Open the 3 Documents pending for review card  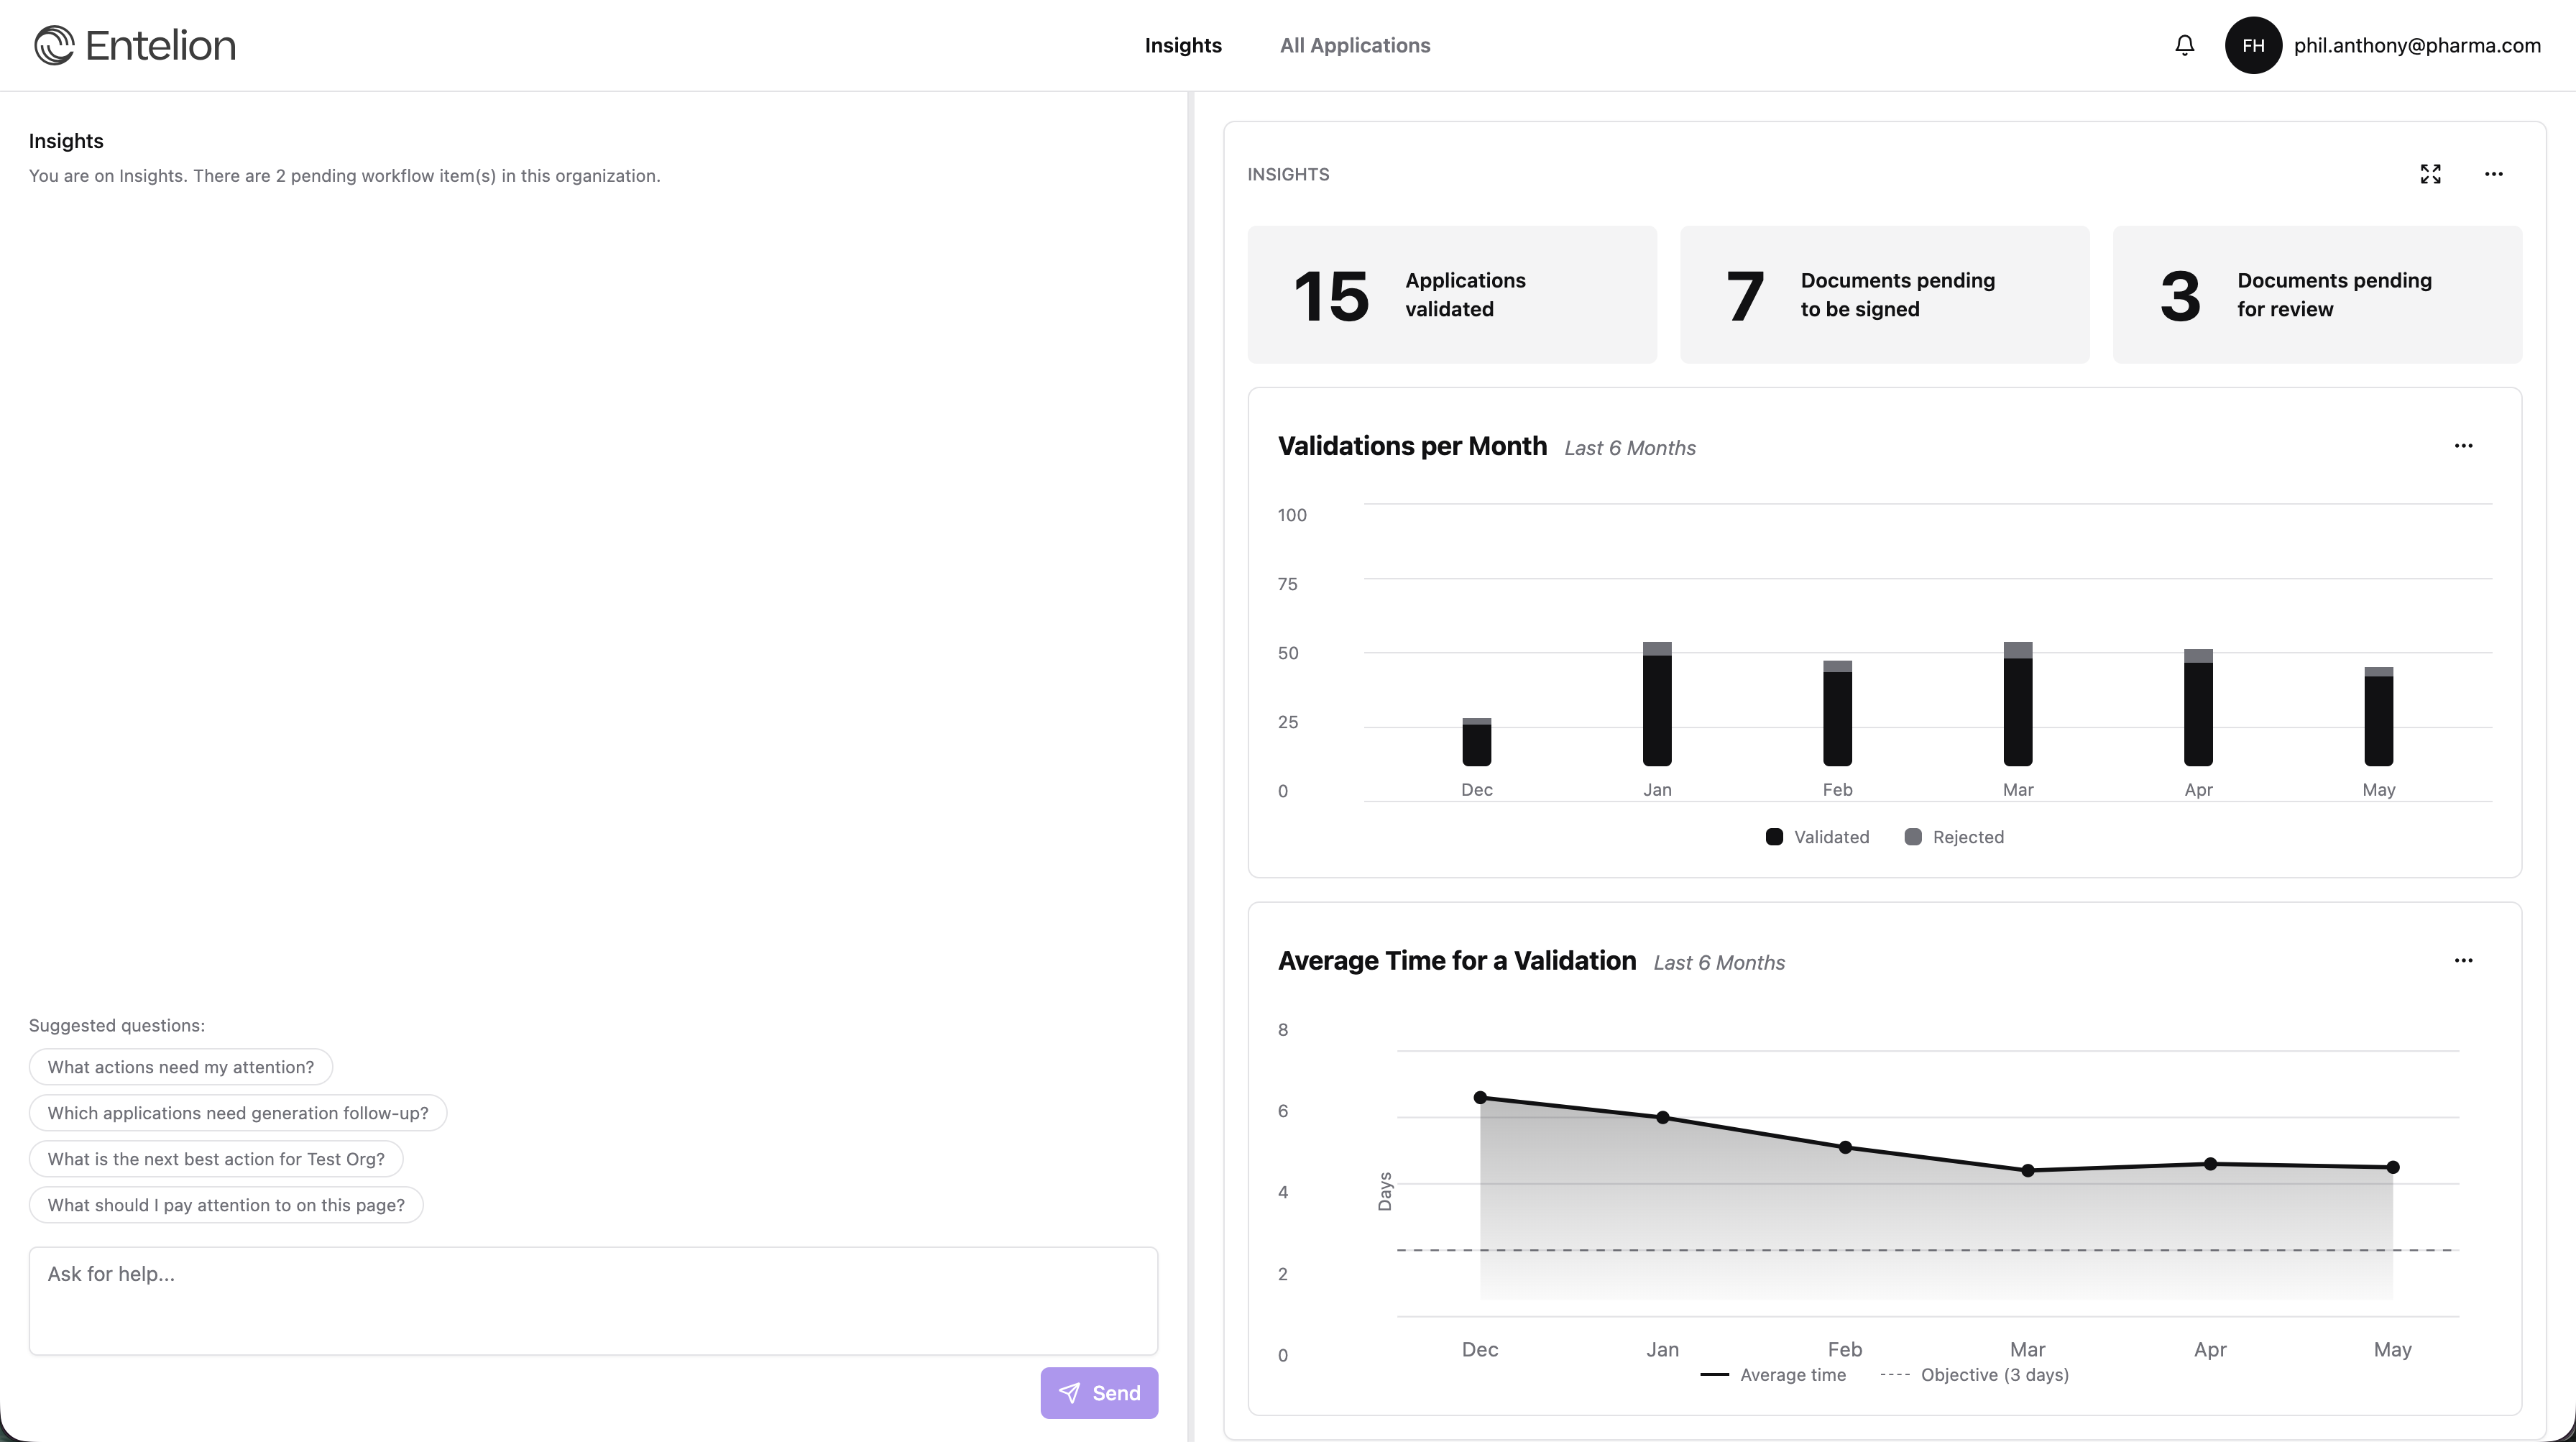tap(2318, 295)
